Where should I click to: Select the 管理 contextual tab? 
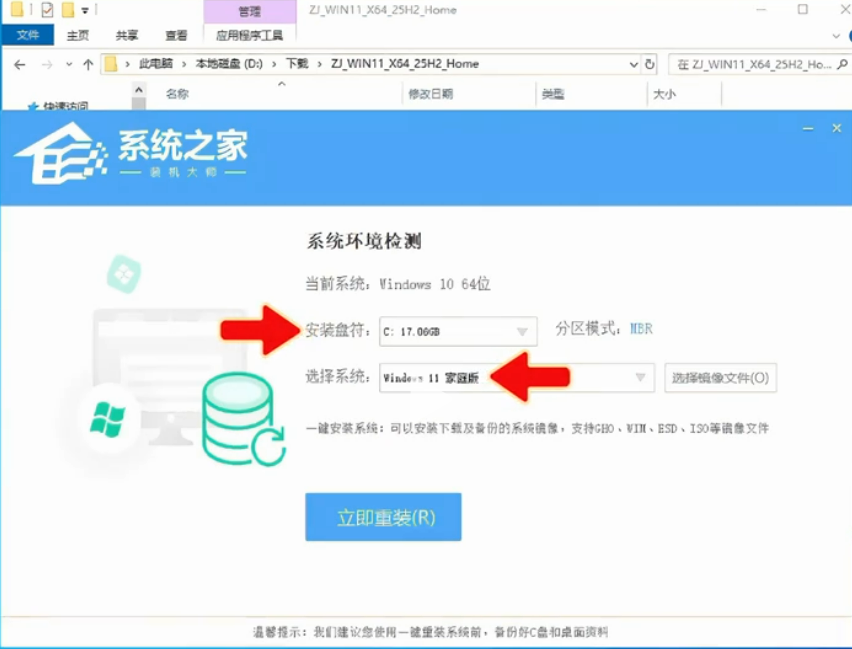tap(250, 11)
